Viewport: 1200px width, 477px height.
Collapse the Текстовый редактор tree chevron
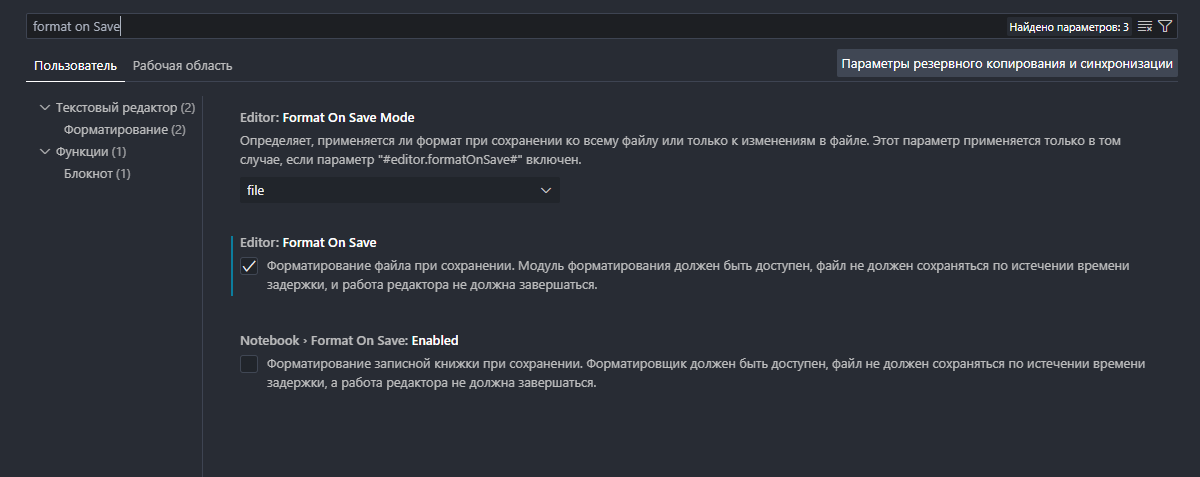click(44, 107)
